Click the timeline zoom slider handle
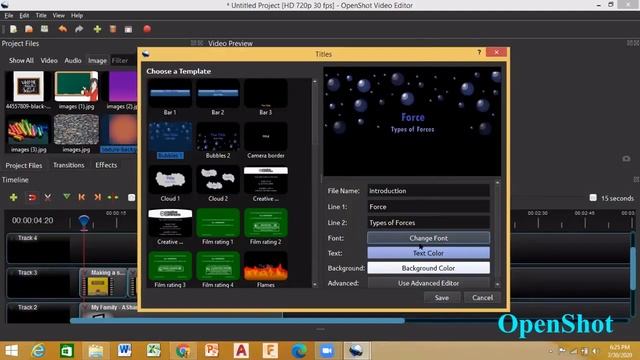The width and height of the screenshot is (640, 360). [x=593, y=198]
